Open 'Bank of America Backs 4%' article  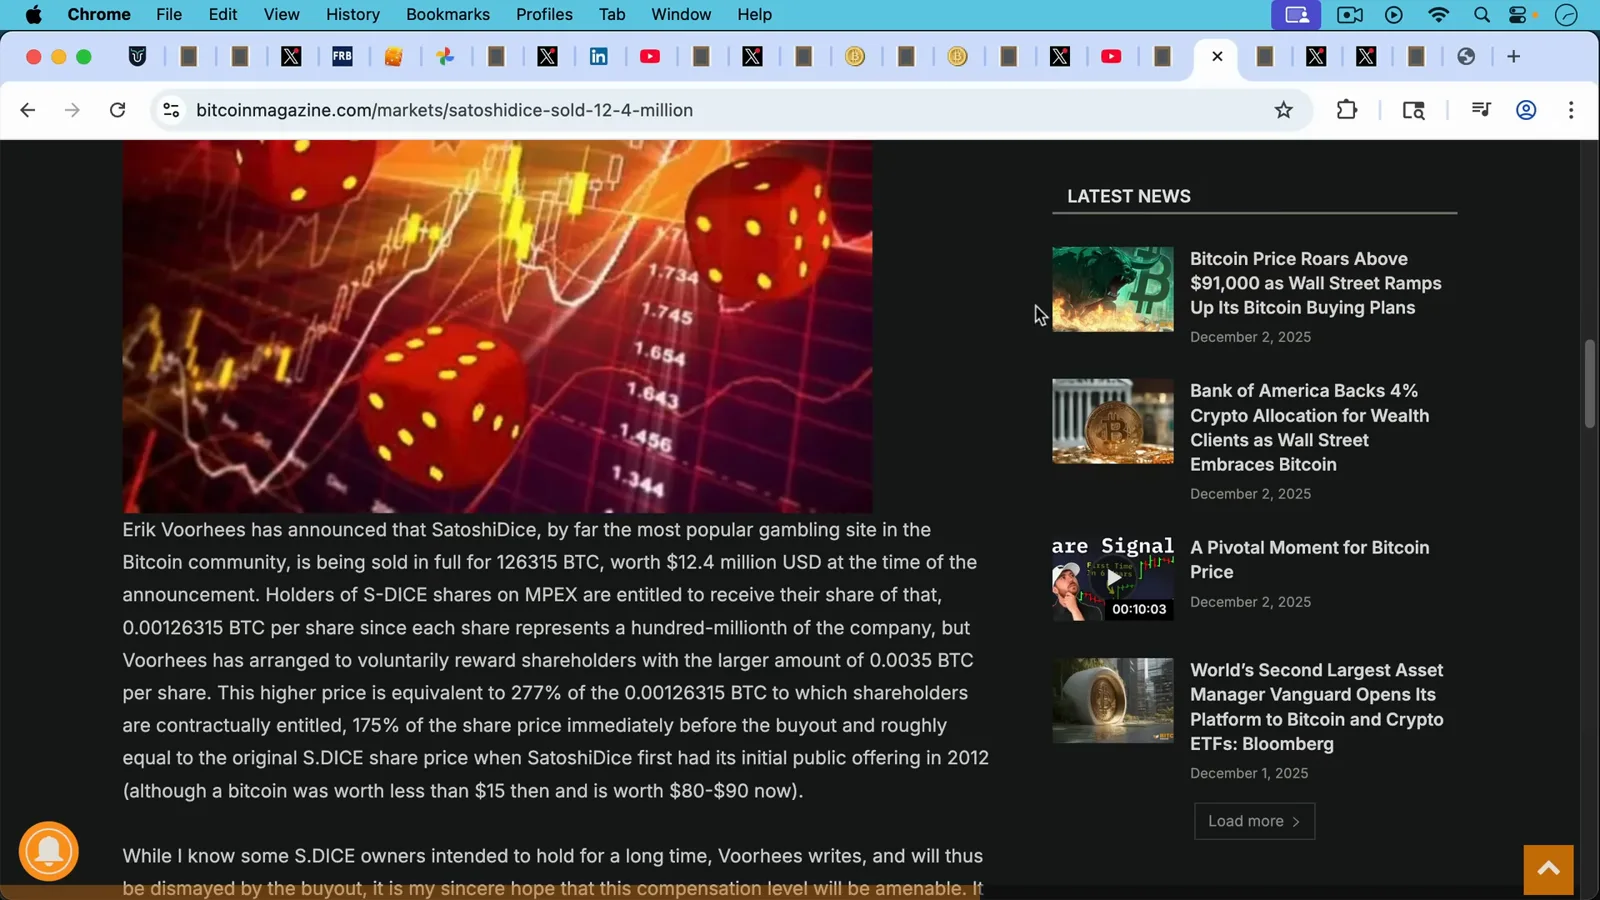[x=1309, y=428]
